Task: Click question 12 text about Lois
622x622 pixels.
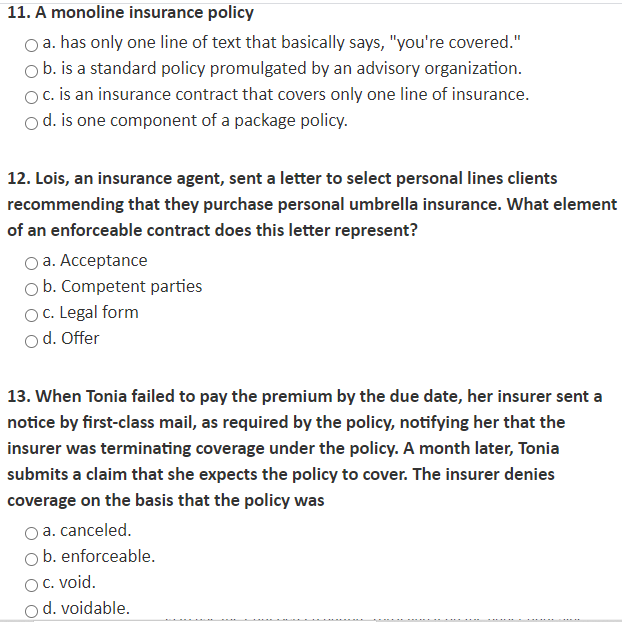Action: pos(312,204)
